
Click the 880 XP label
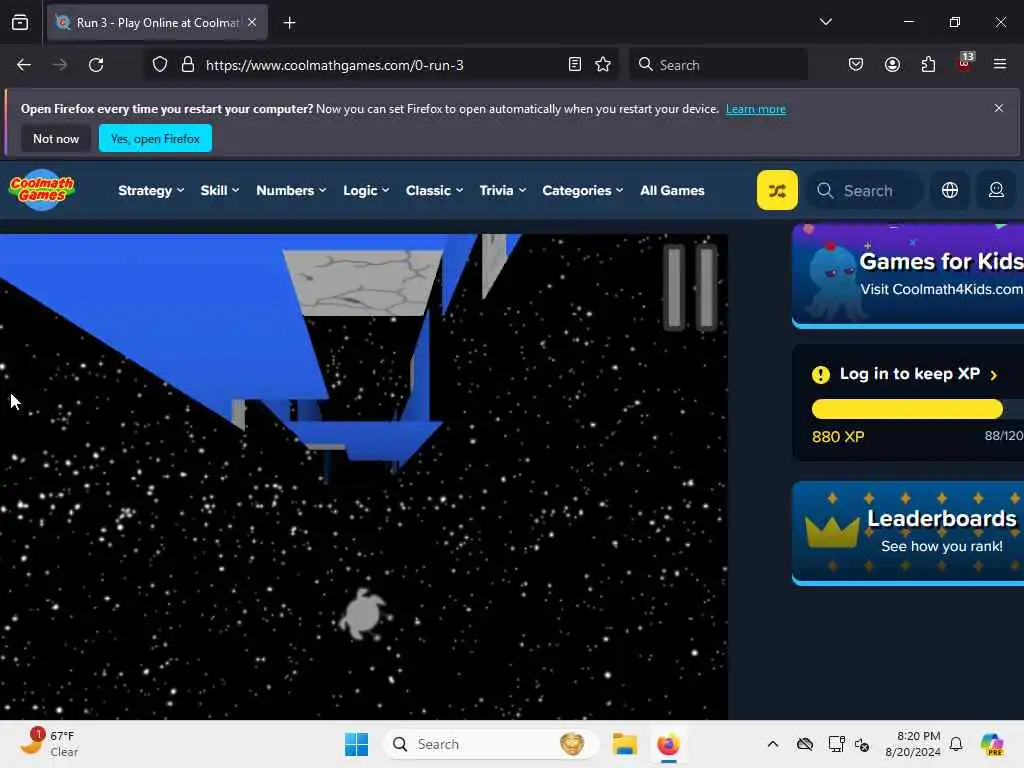838,436
